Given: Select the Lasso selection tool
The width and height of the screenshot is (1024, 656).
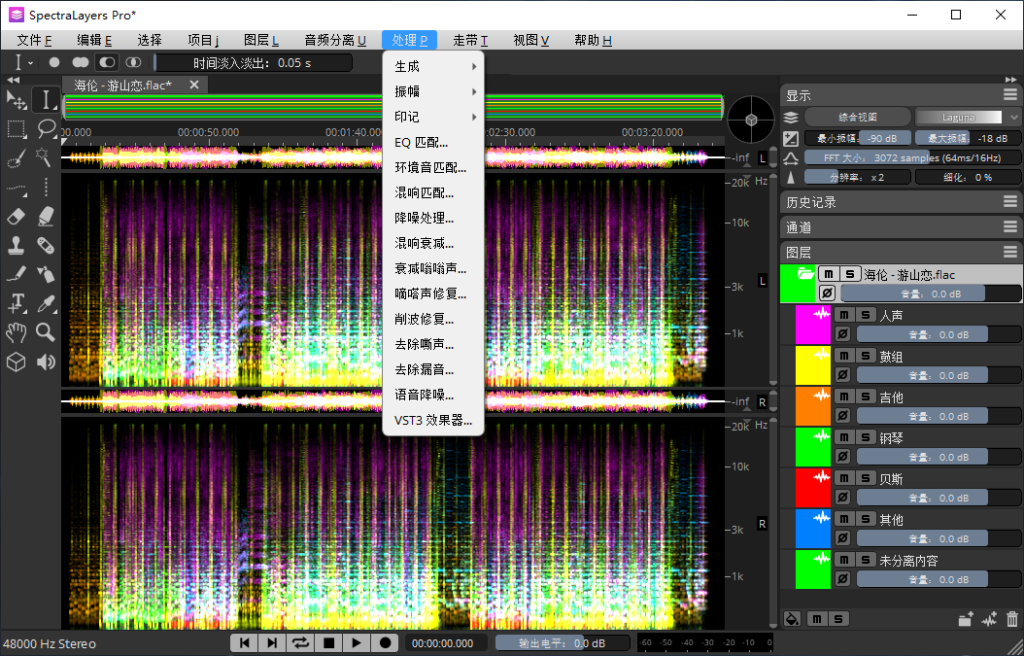Looking at the screenshot, I should click(x=46, y=129).
